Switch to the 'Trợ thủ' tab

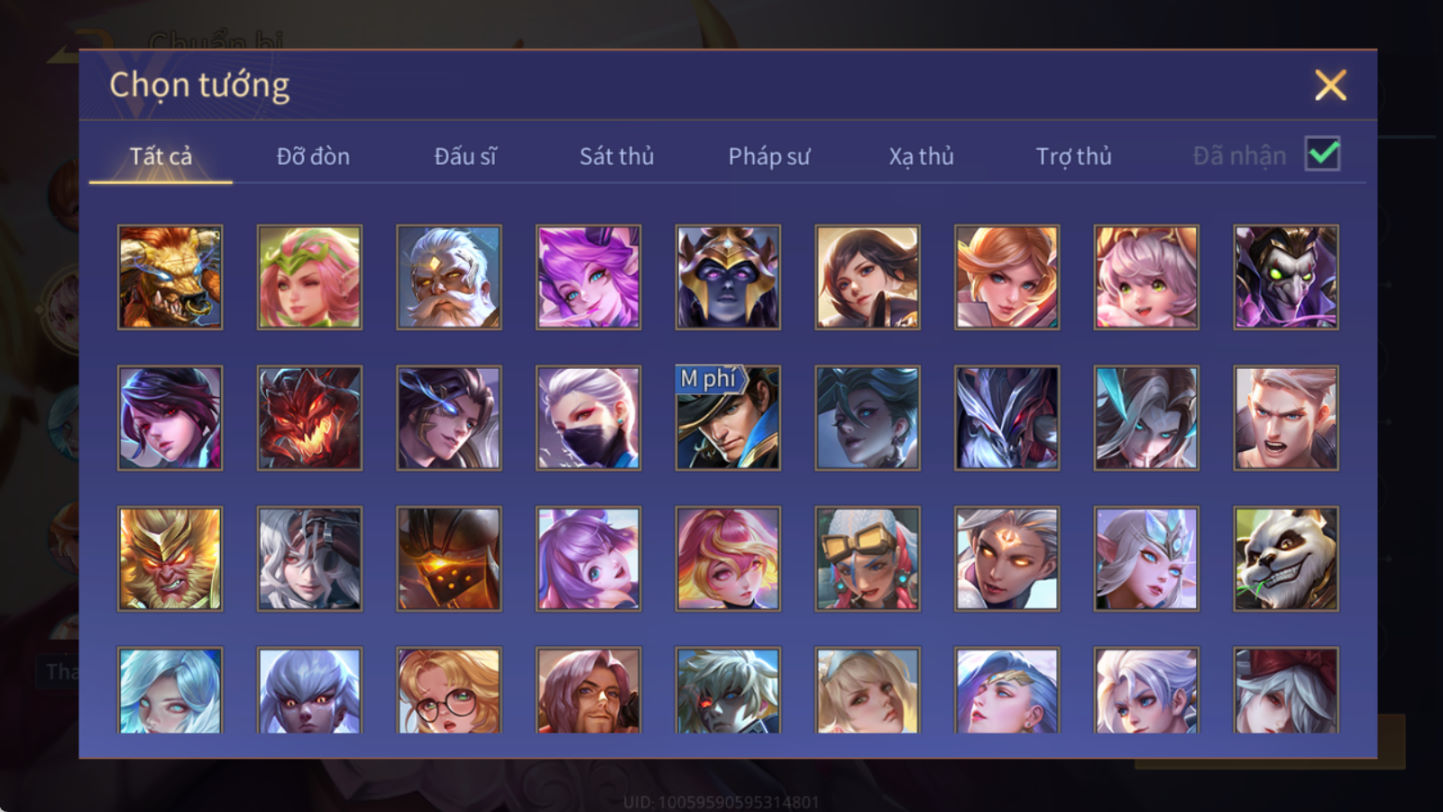tap(1074, 156)
